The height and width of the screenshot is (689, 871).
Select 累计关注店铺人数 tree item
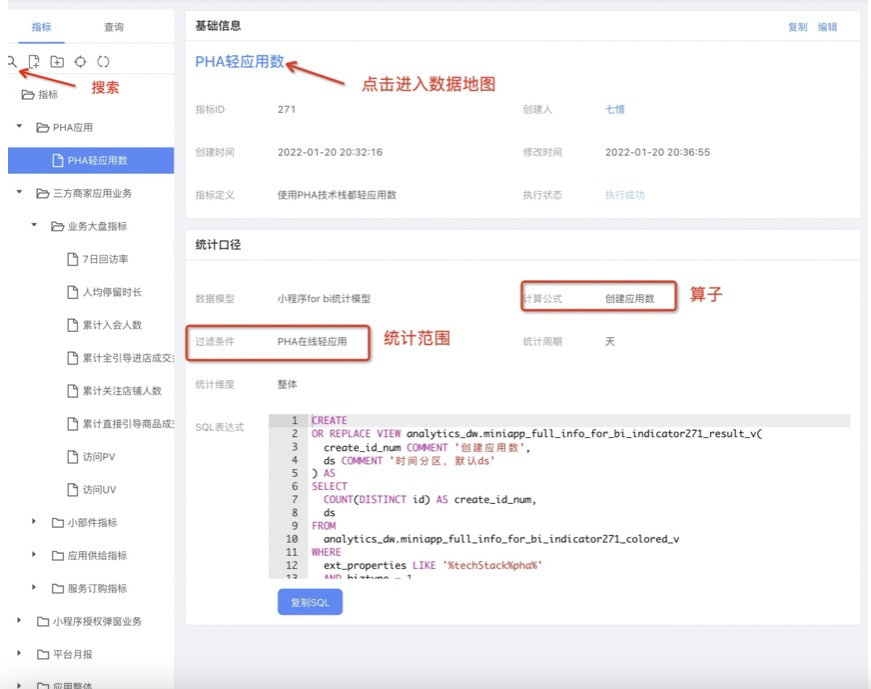point(122,391)
